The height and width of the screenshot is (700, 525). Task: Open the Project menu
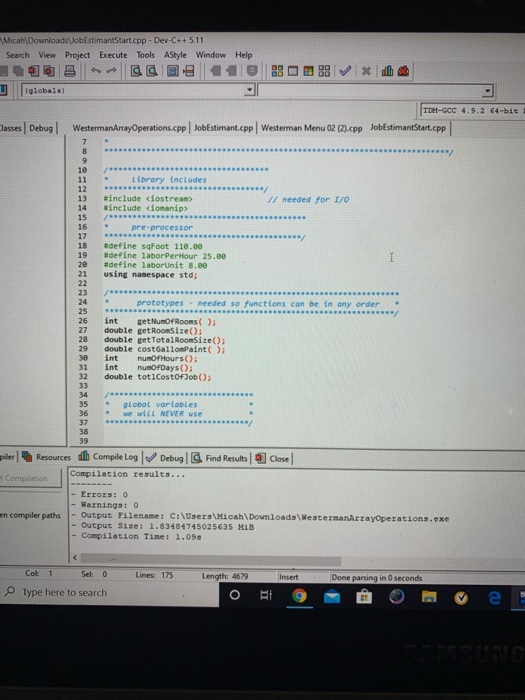(x=77, y=55)
